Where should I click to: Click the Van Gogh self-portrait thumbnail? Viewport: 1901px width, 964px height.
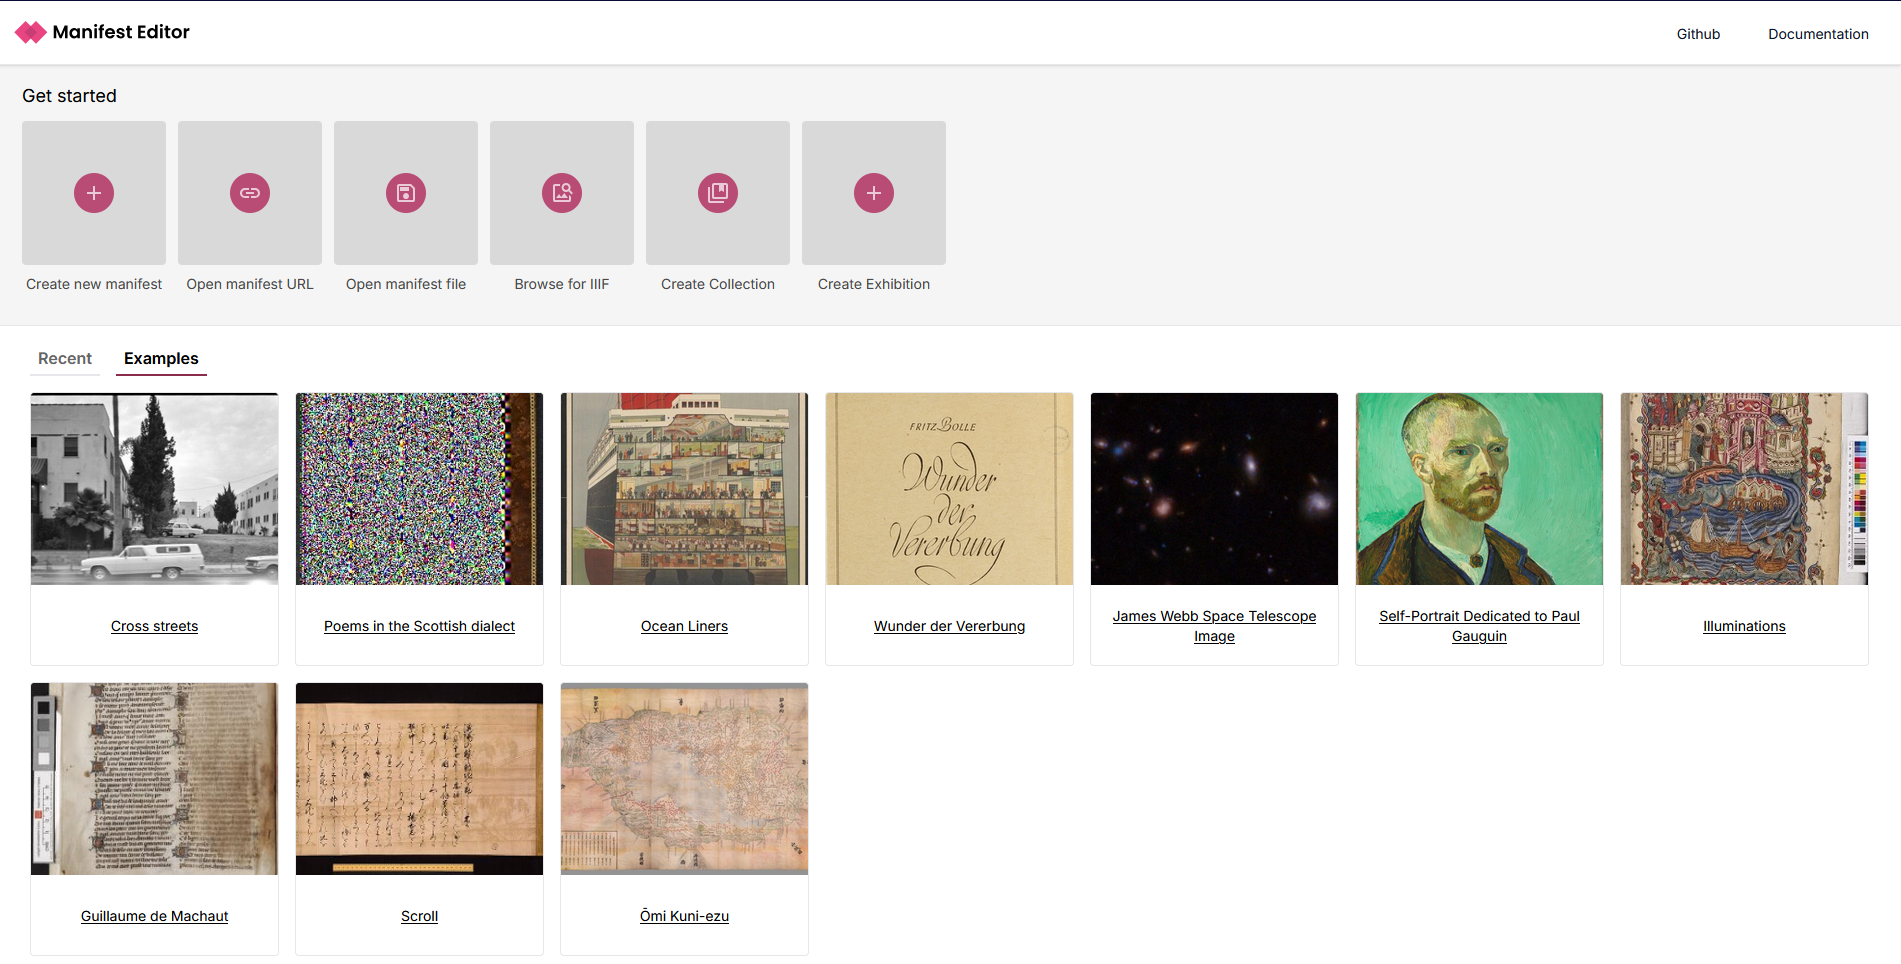click(1479, 489)
